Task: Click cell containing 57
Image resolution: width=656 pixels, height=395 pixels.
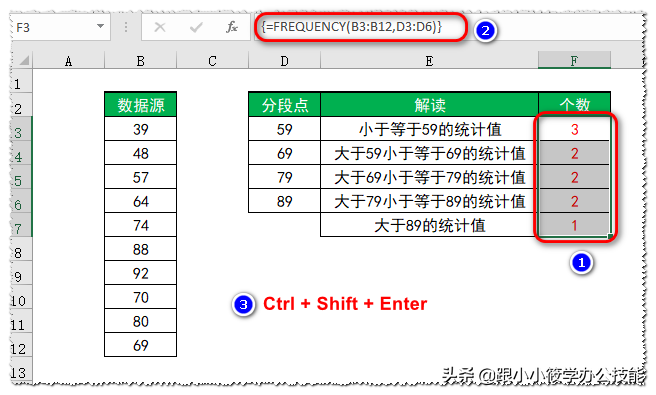Action: (x=141, y=177)
